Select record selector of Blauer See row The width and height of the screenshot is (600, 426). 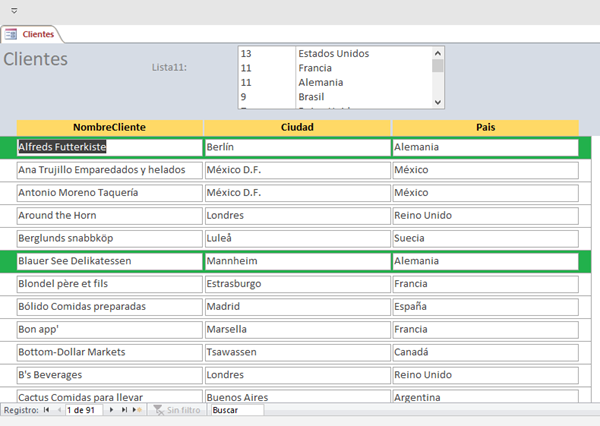pyautogui.click(x=8, y=261)
